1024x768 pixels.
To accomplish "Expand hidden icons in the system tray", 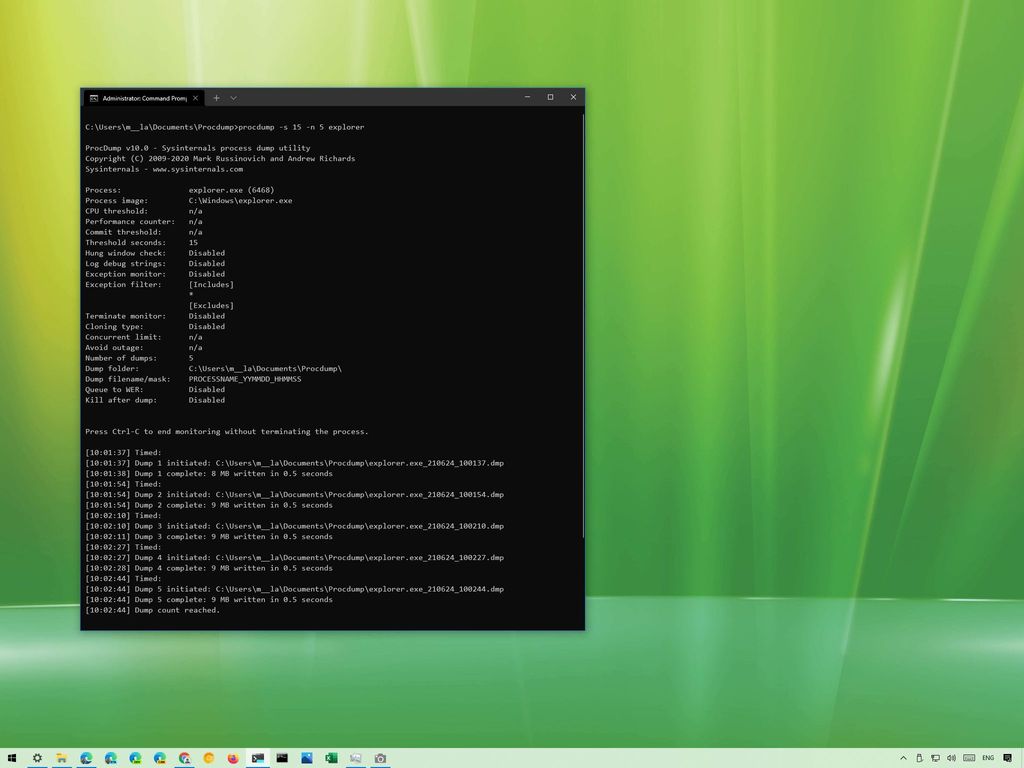I will pos(904,758).
